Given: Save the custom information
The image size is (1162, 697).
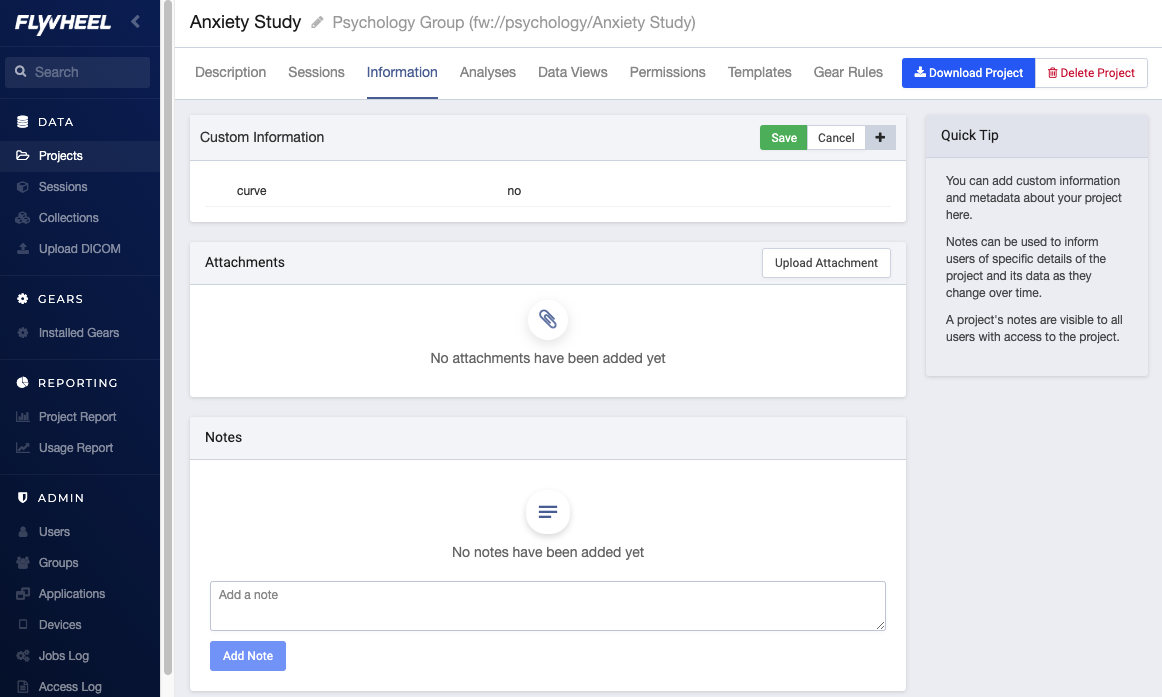Looking at the screenshot, I should [783, 138].
